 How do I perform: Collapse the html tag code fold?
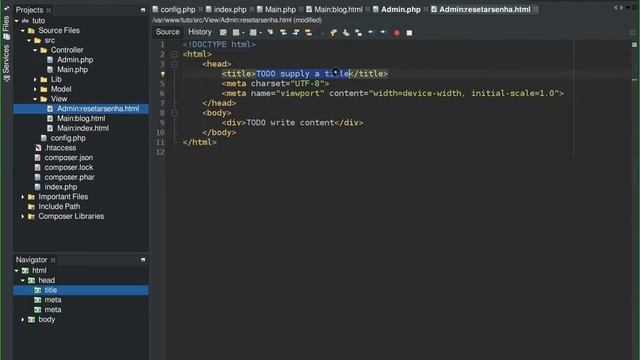pyautogui.click(x=174, y=54)
